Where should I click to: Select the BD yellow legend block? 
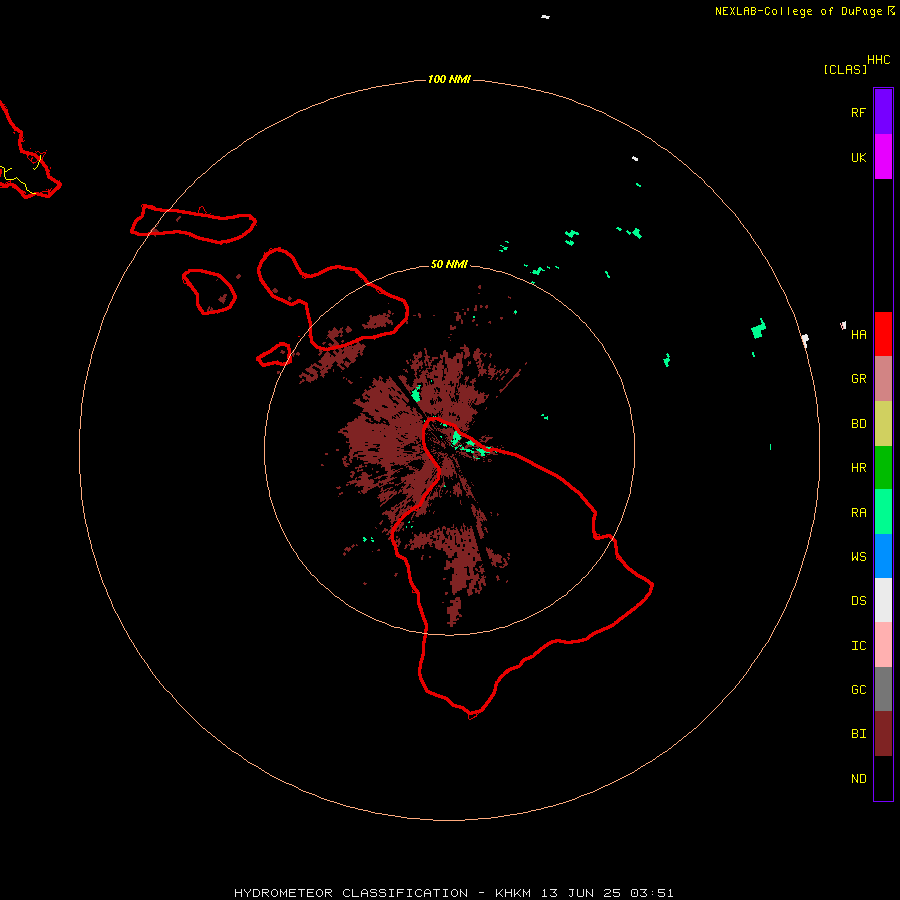click(x=883, y=424)
